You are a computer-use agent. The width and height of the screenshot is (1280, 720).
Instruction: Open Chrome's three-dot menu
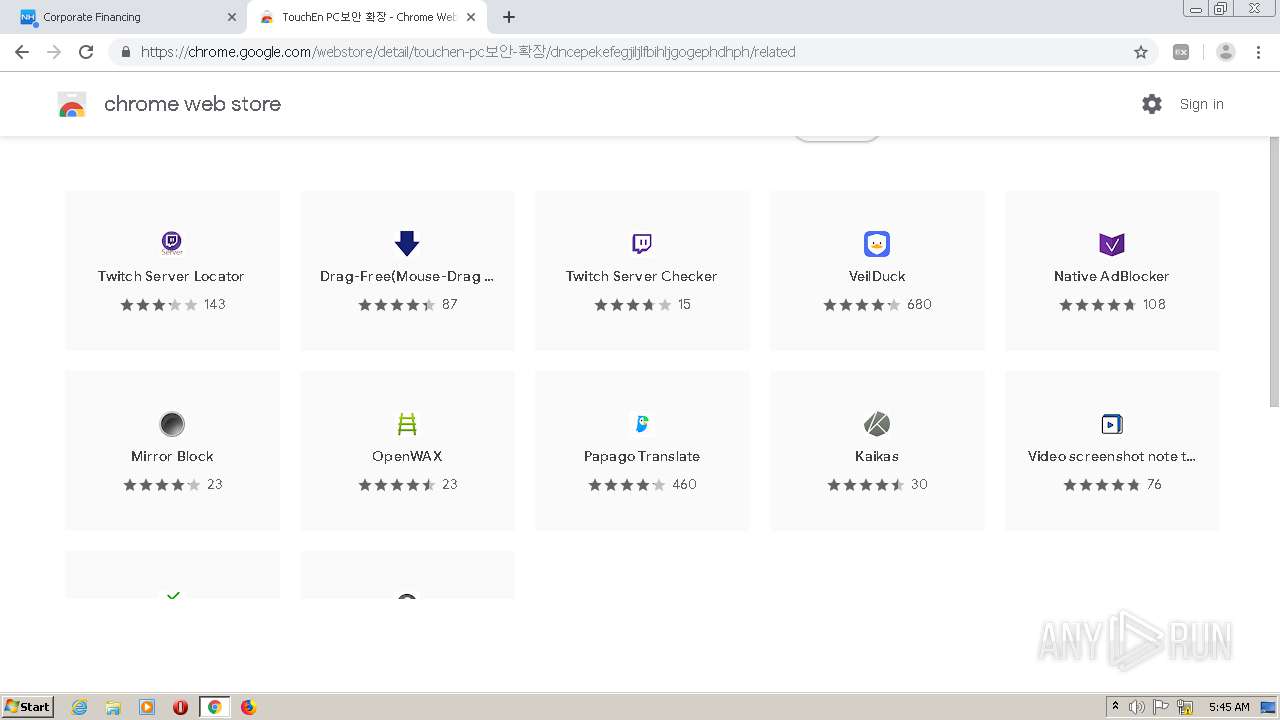click(1259, 52)
